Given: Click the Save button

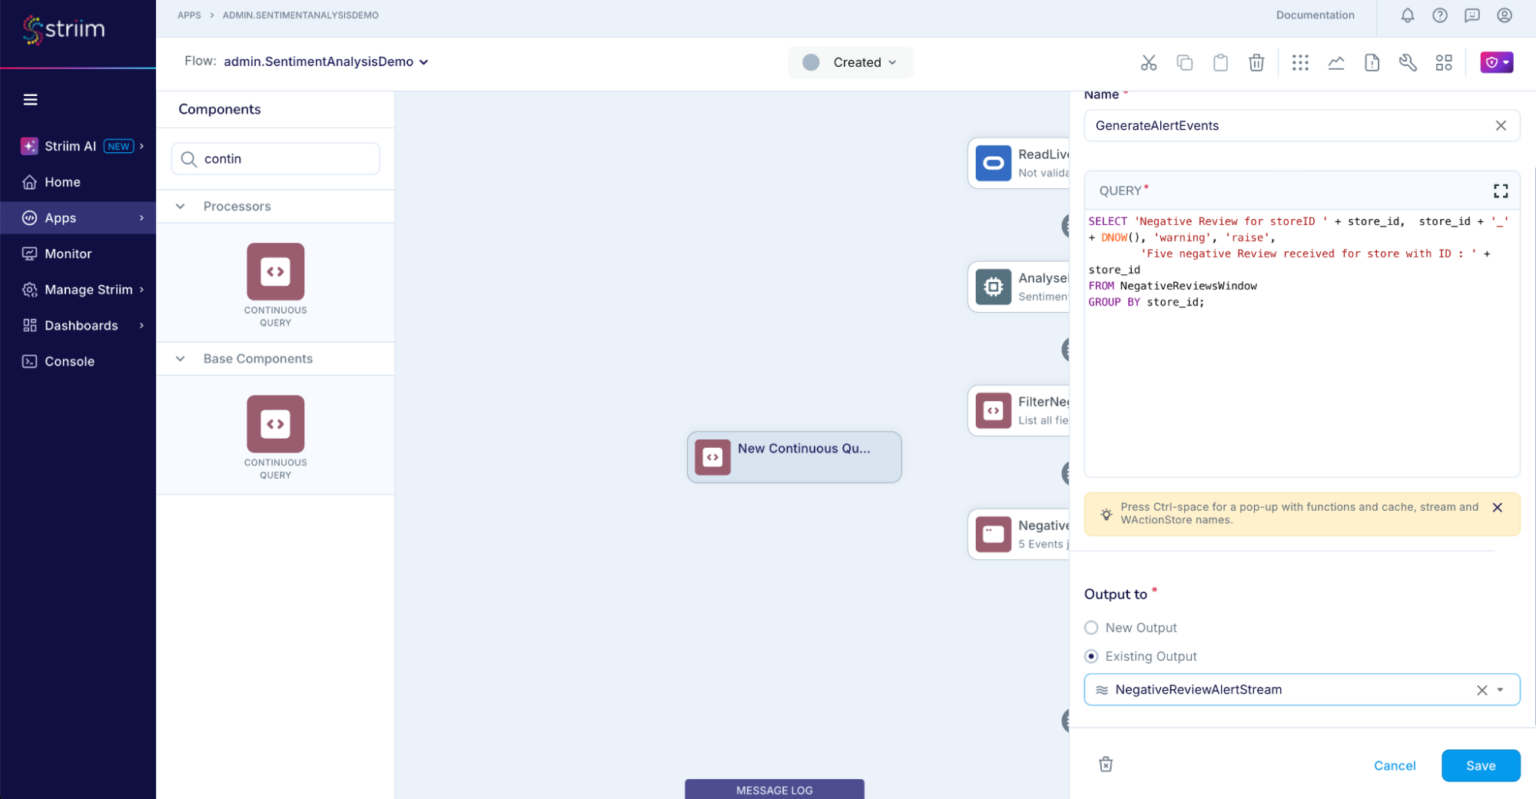Looking at the screenshot, I should click(1480, 765).
